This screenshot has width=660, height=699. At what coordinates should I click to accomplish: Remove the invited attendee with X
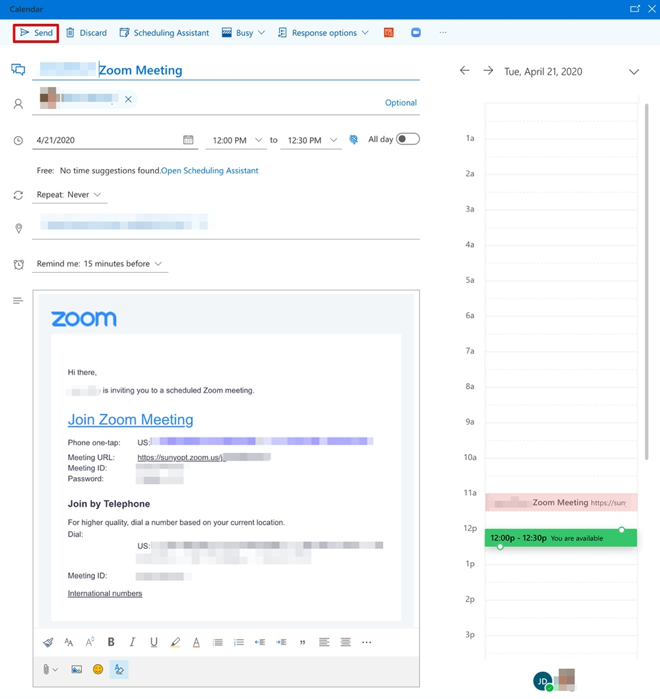[x=128, y=99]
